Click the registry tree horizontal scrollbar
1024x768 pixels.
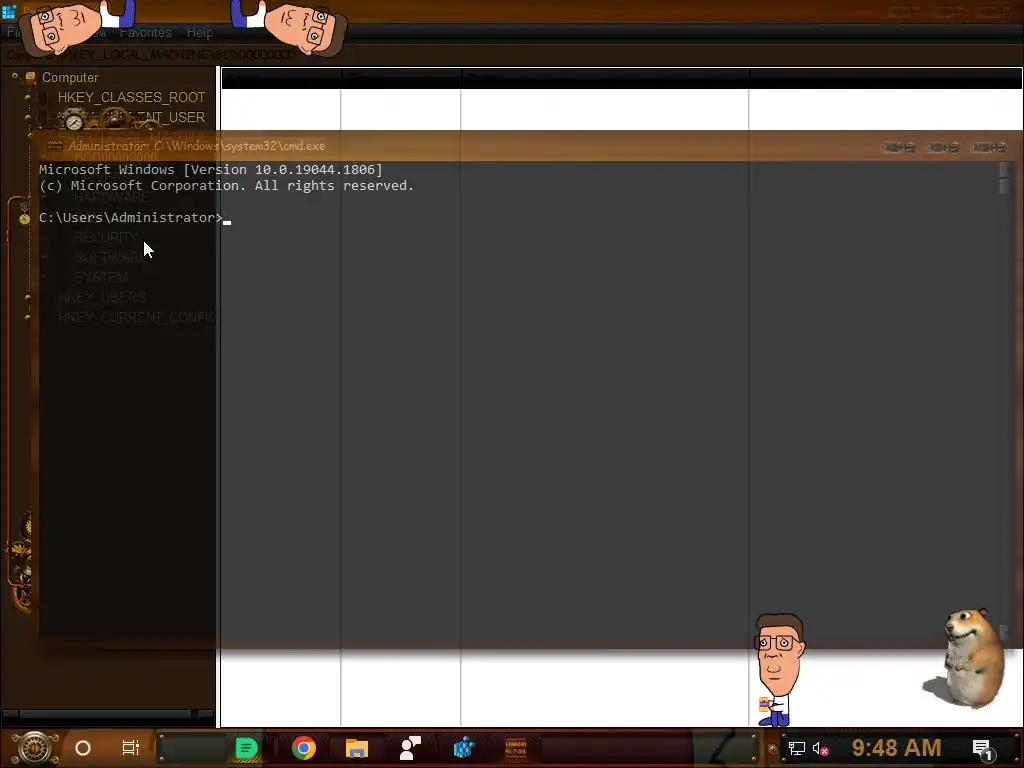108,714
